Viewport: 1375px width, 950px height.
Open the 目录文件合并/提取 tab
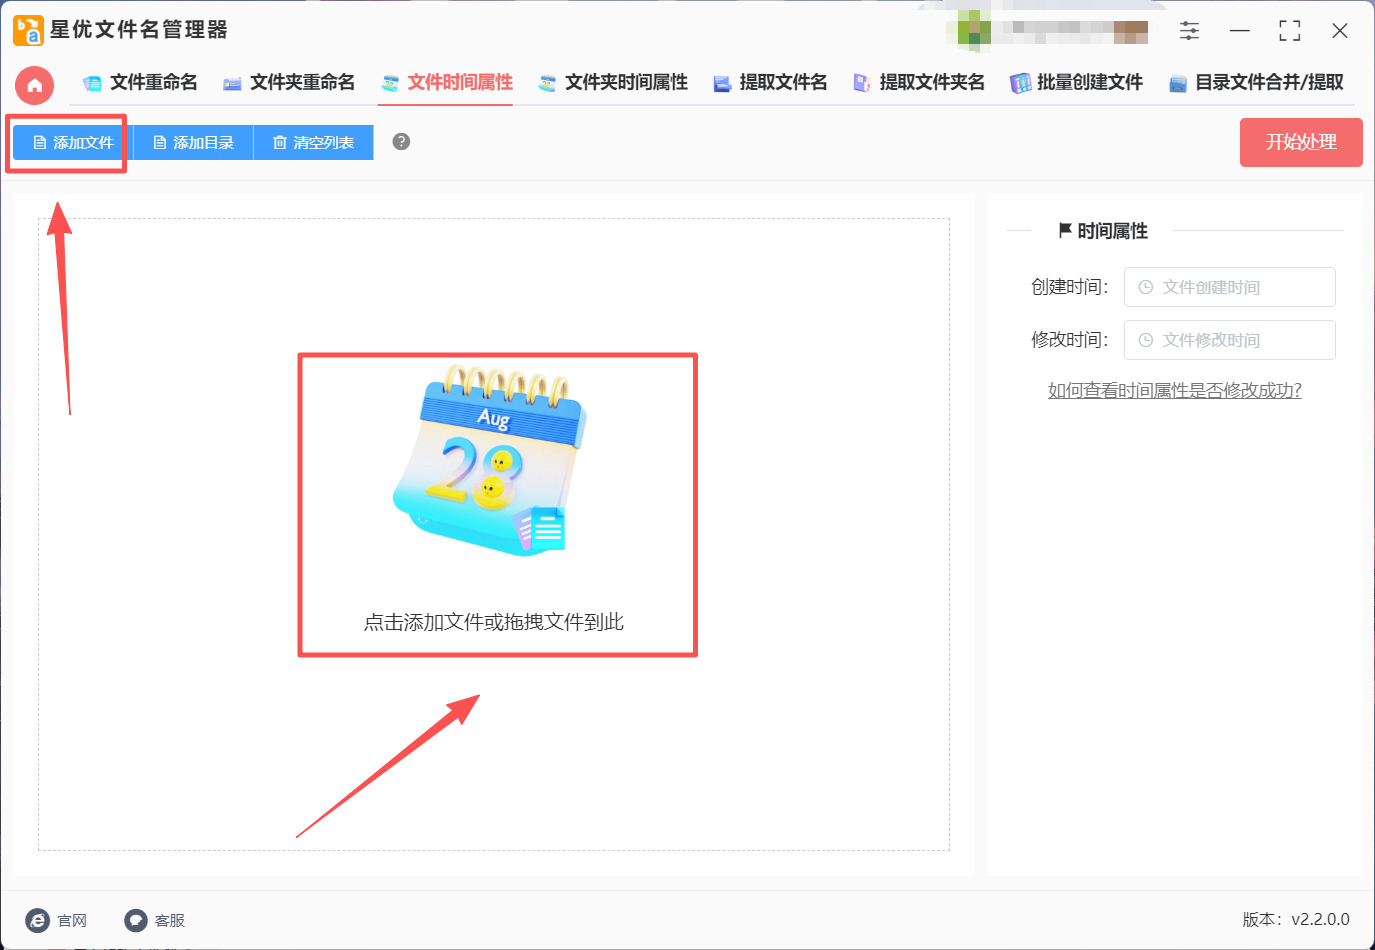pyautogui.click(x=1256, y=82)
